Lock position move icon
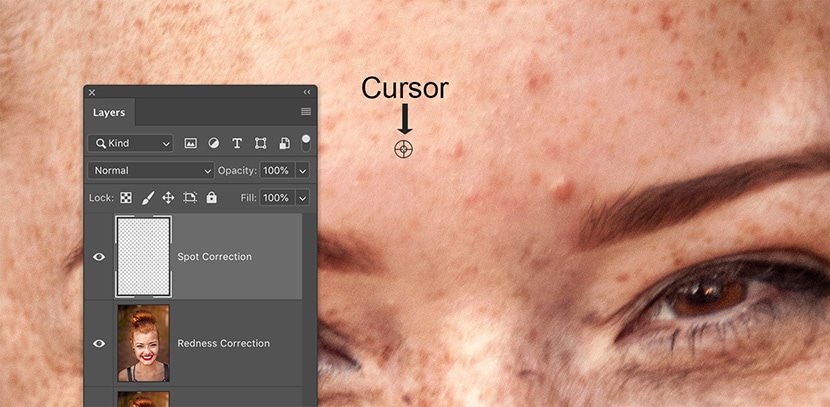 tap(168, 198)
